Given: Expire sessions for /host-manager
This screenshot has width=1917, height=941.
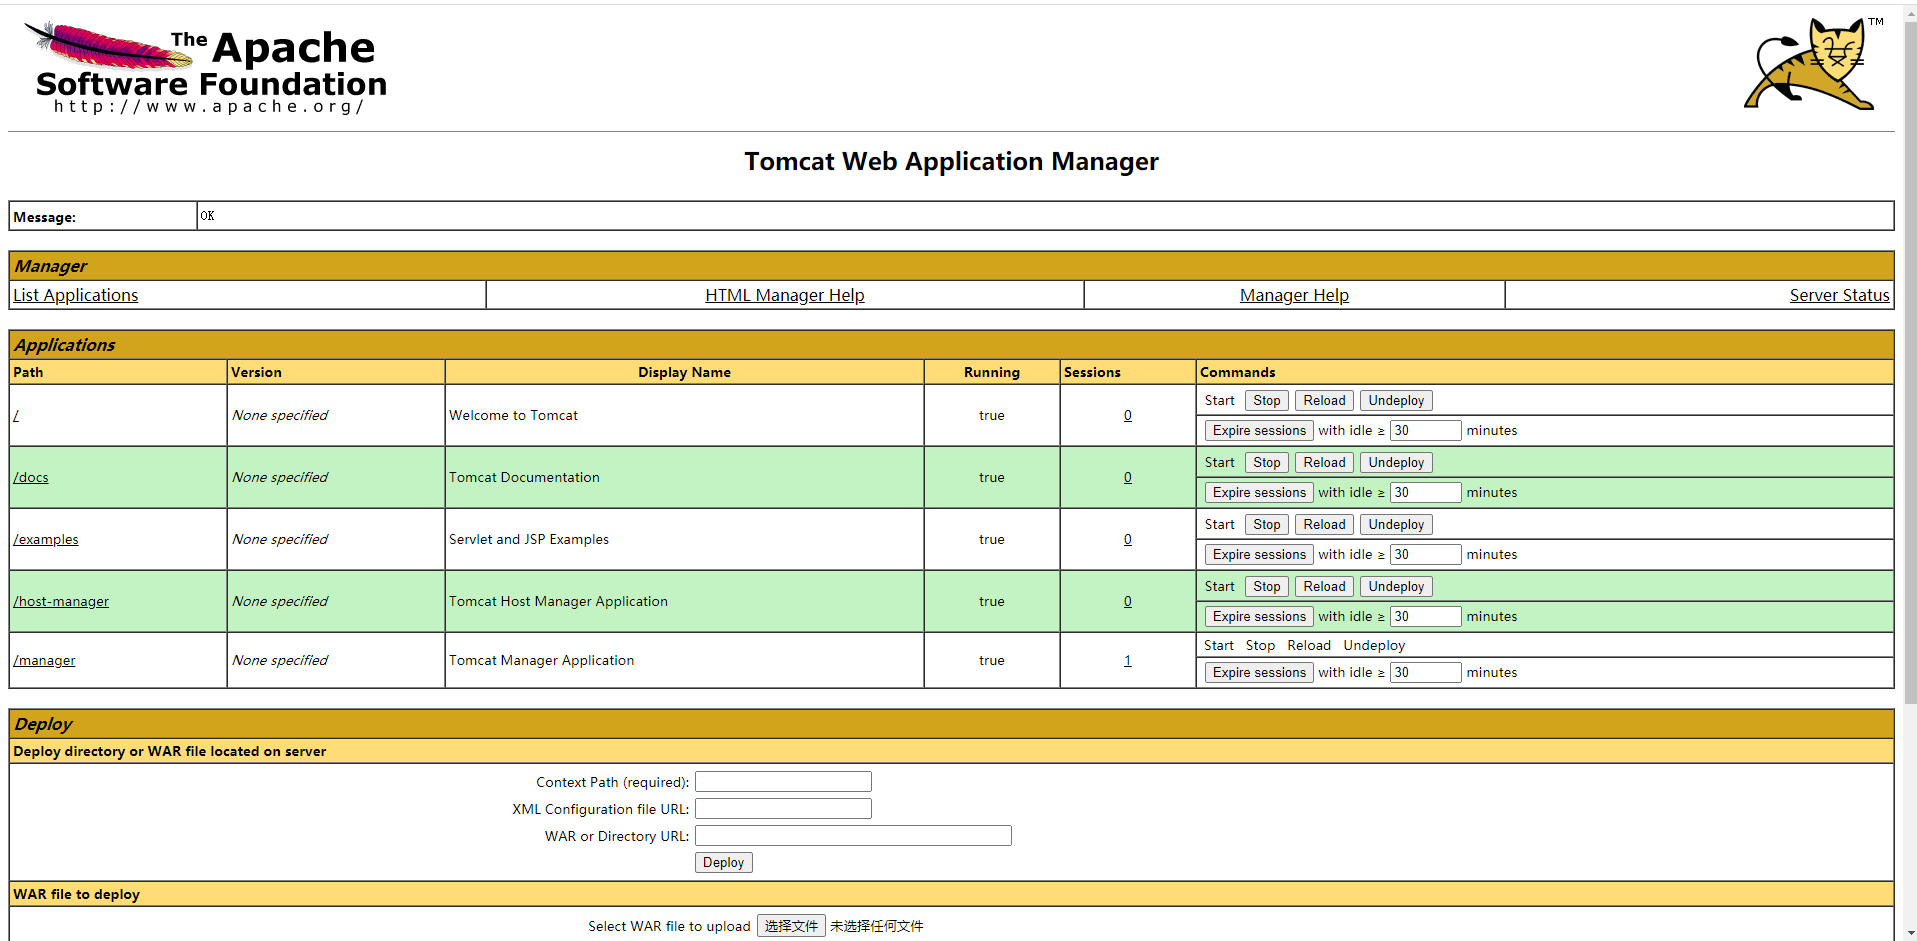Looking at the screenshot, I should point(1259,616).
